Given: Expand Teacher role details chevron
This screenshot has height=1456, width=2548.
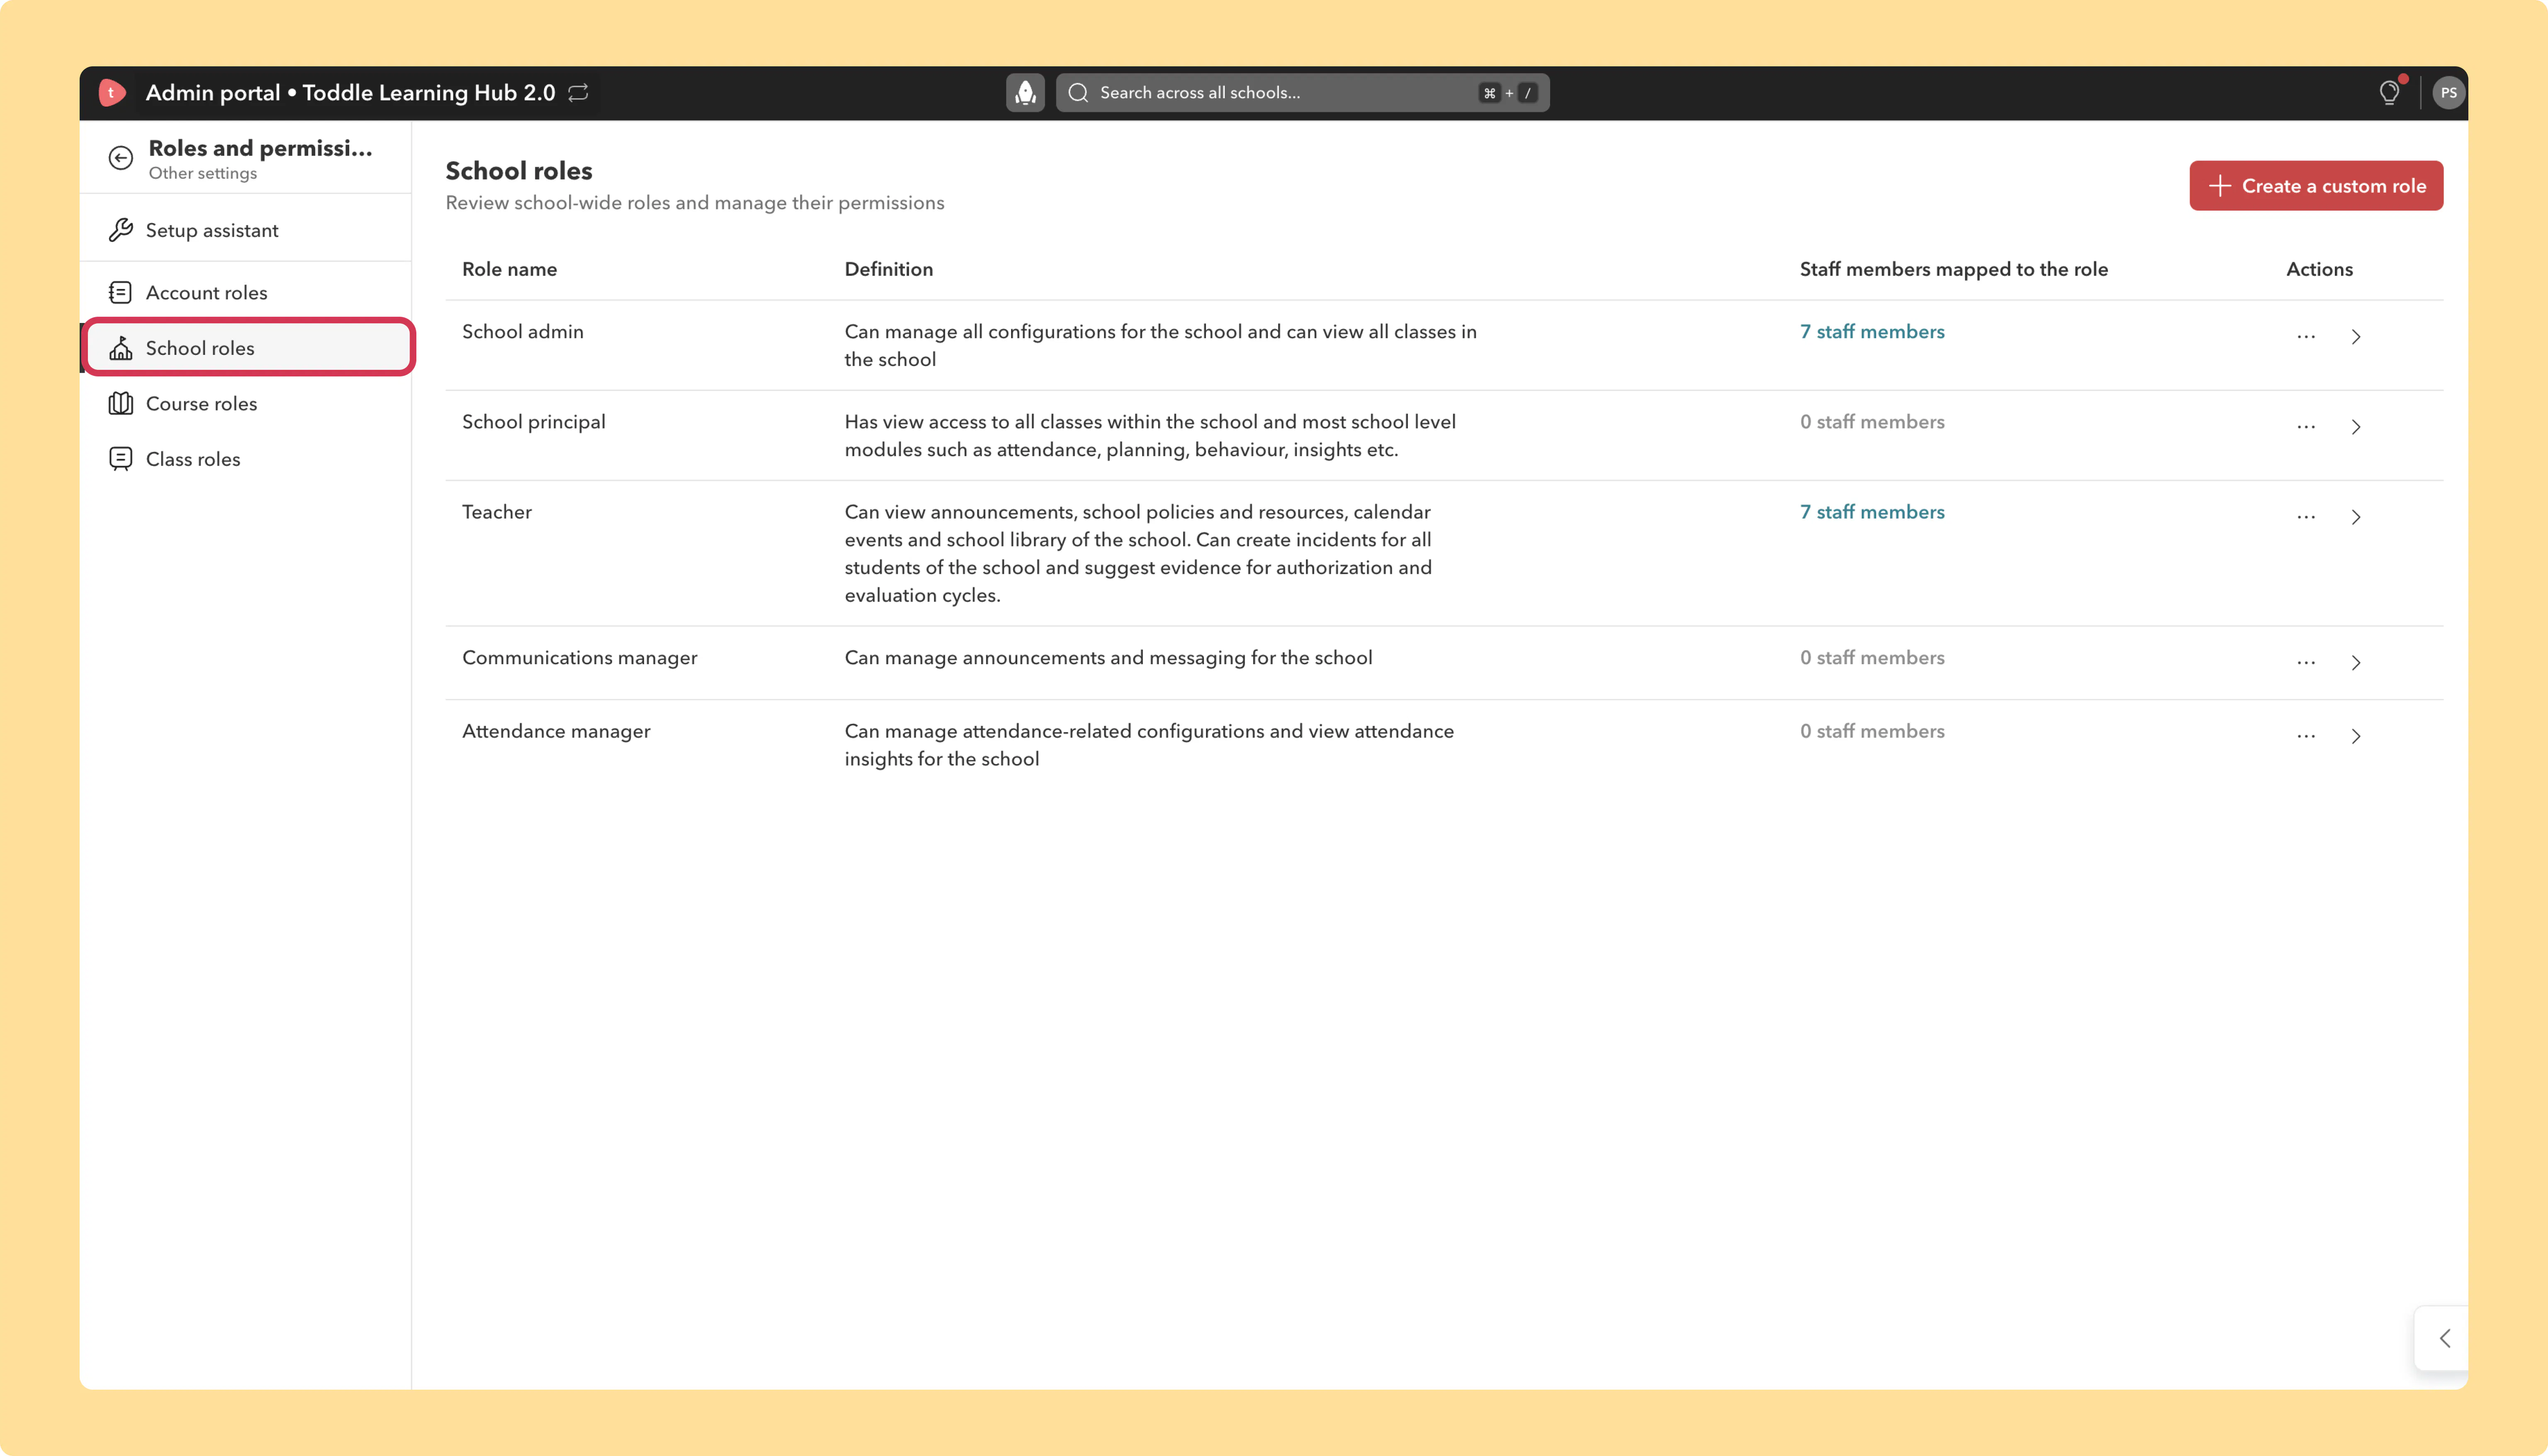Looking at the screenshot, I should 2356,517.
